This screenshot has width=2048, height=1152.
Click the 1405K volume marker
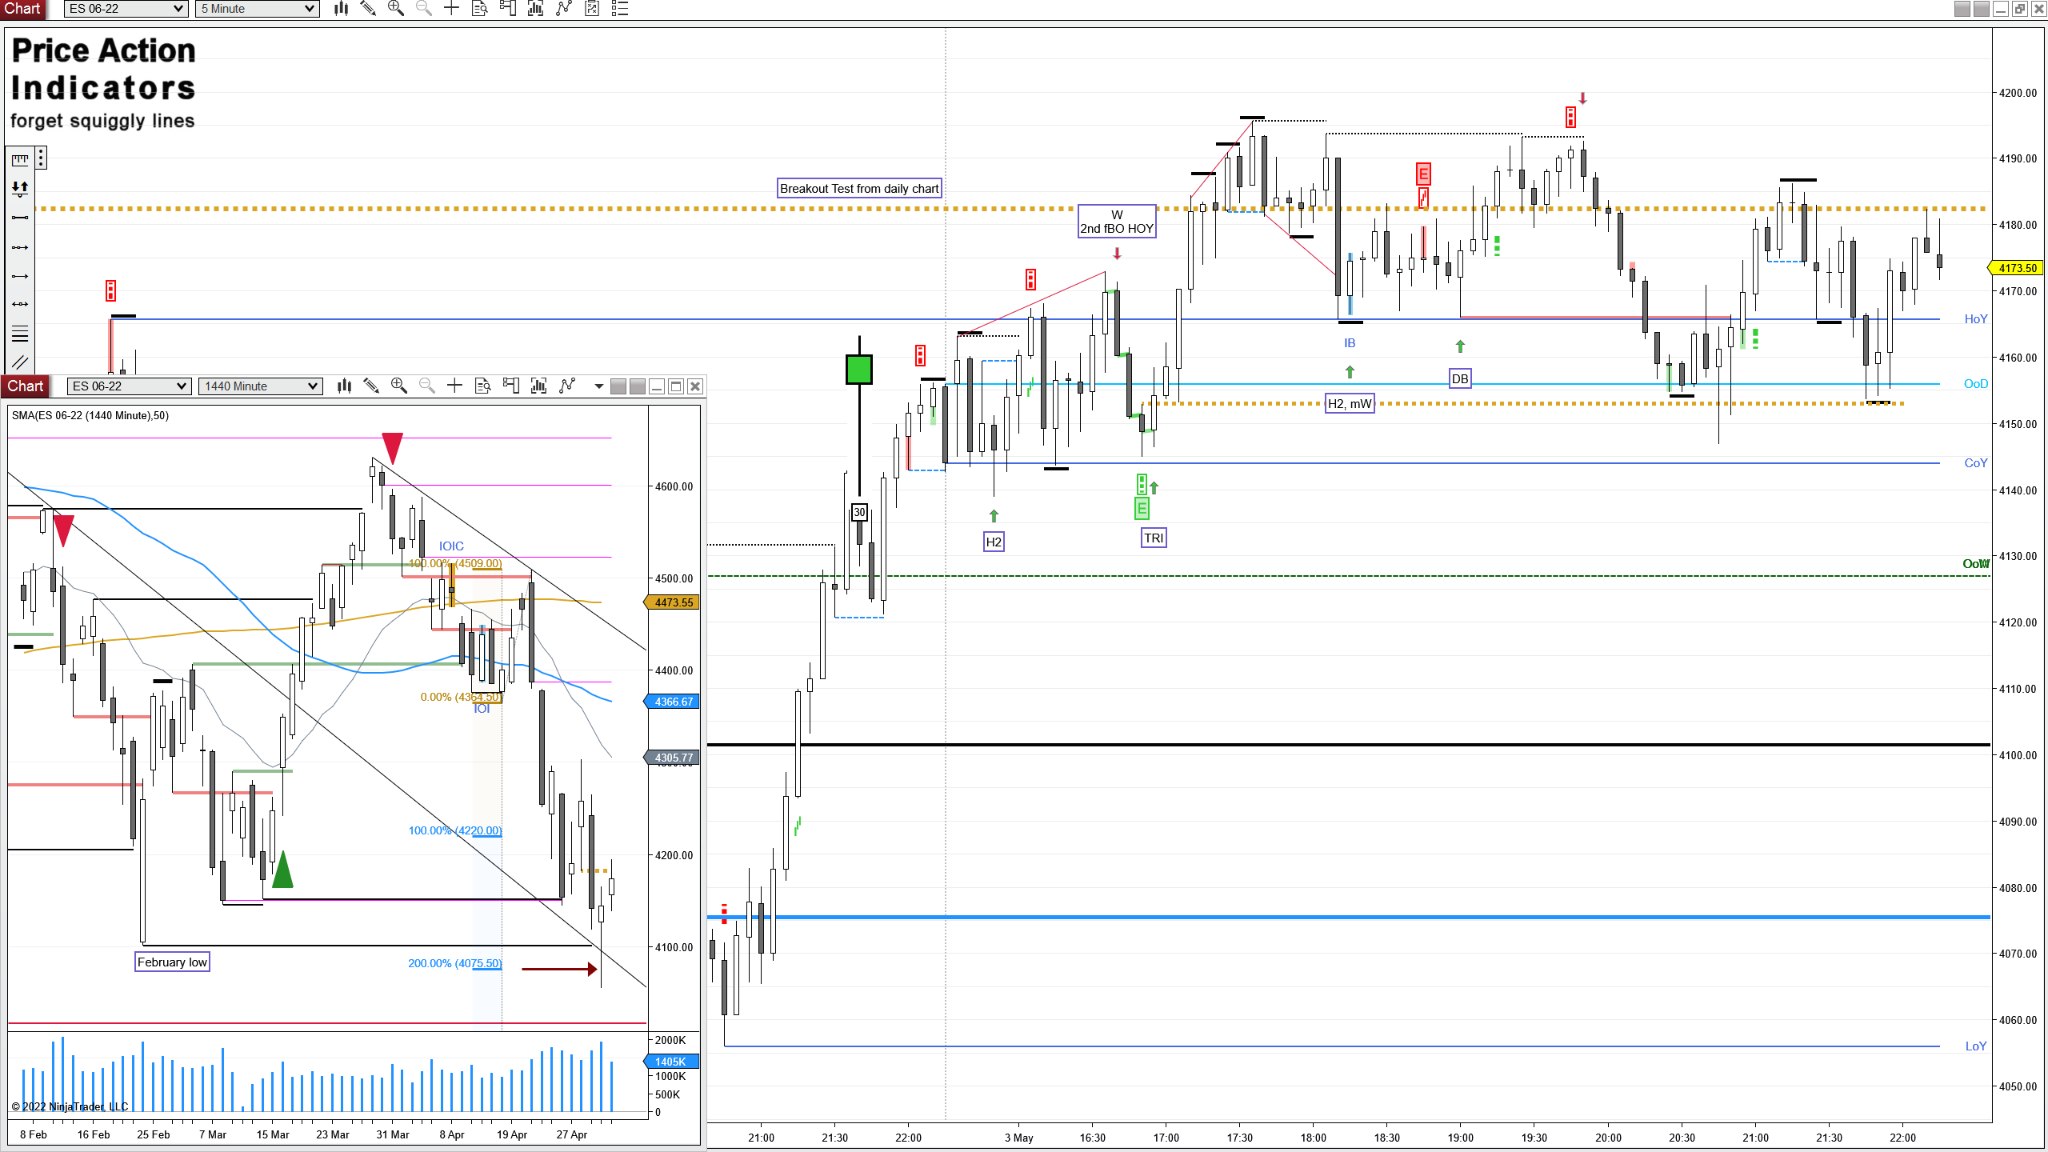pos(672,1062)
